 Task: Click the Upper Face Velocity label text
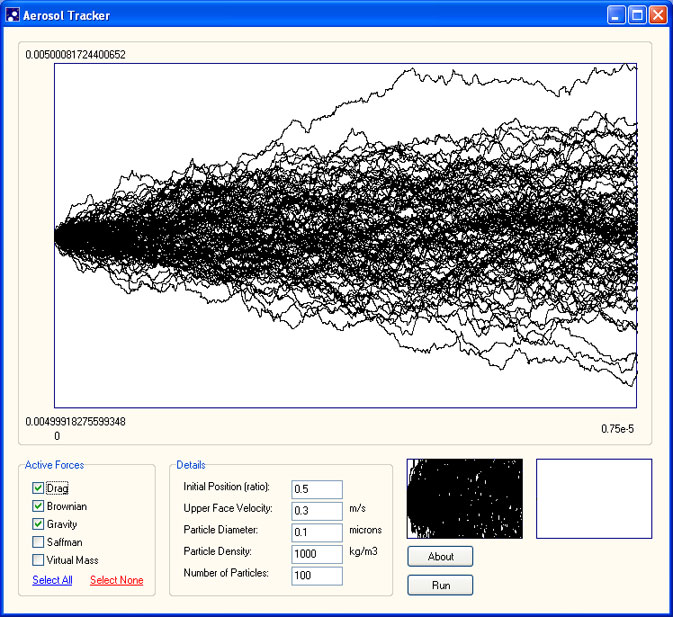(228, 508)
